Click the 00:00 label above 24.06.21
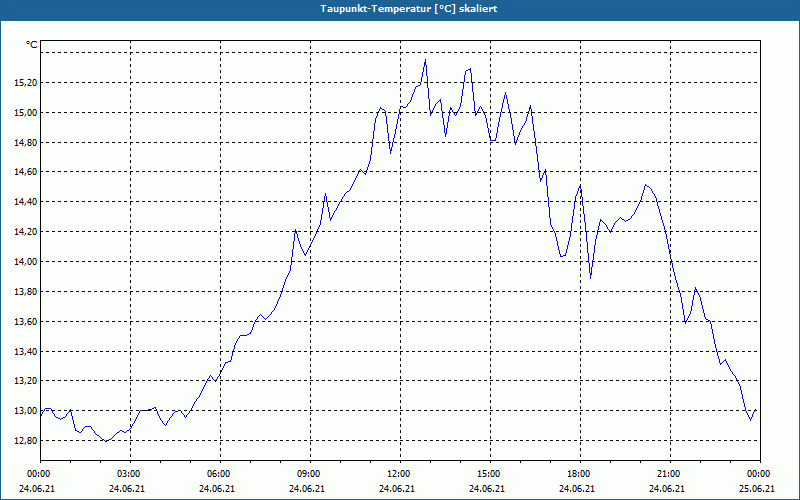800x500 pixels. click(37, 473)
